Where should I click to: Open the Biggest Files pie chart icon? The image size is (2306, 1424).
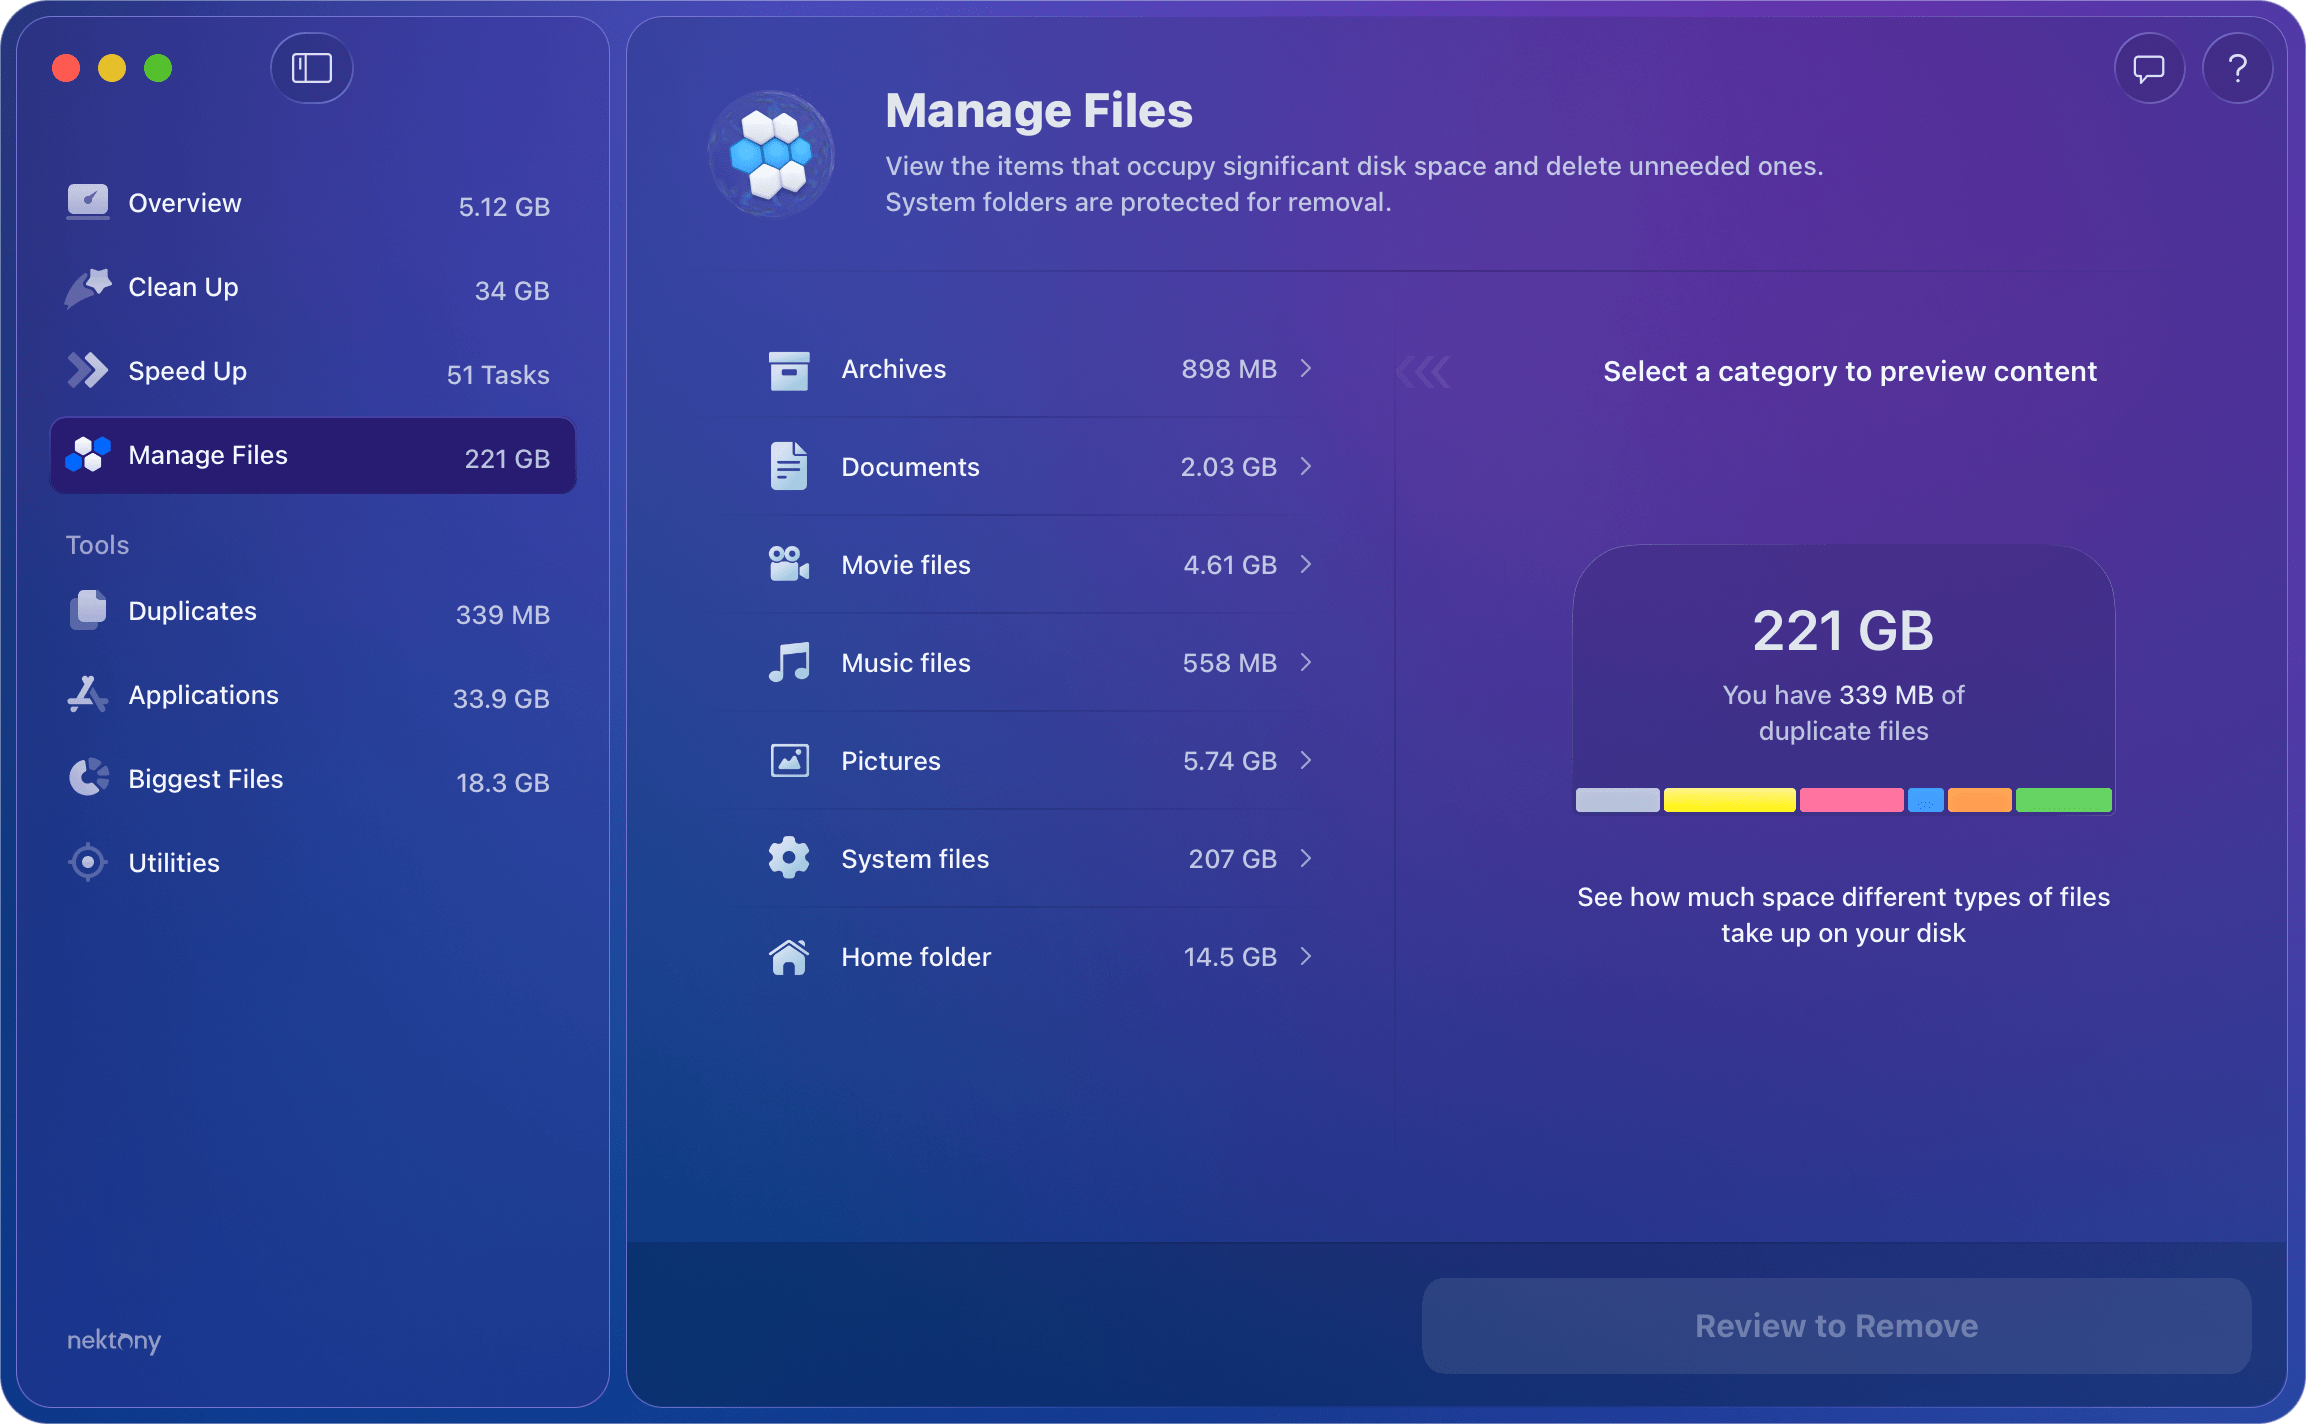click(x=88, y=778)
